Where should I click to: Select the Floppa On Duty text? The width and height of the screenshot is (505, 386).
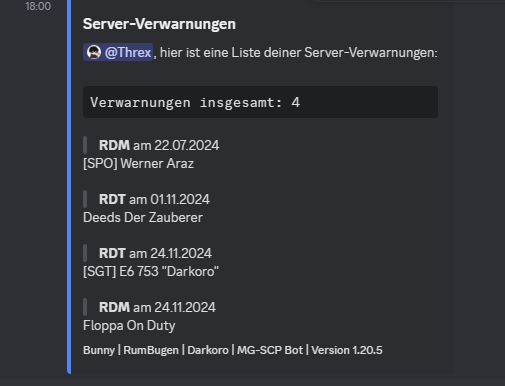click(x=129, y=326)
